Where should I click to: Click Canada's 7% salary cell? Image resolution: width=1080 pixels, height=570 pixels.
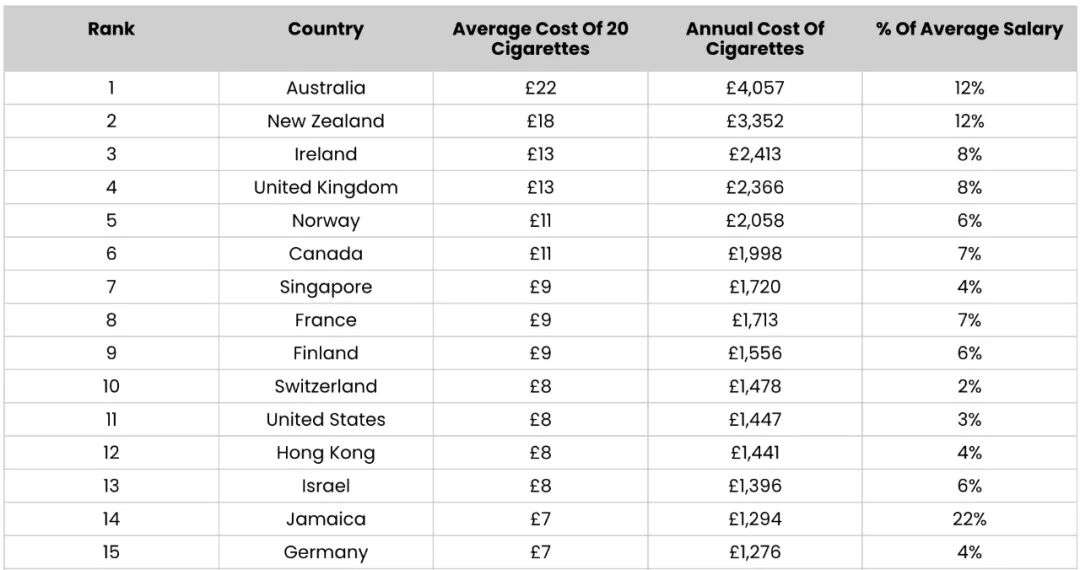pyautogui.click(x=969, y=254)
